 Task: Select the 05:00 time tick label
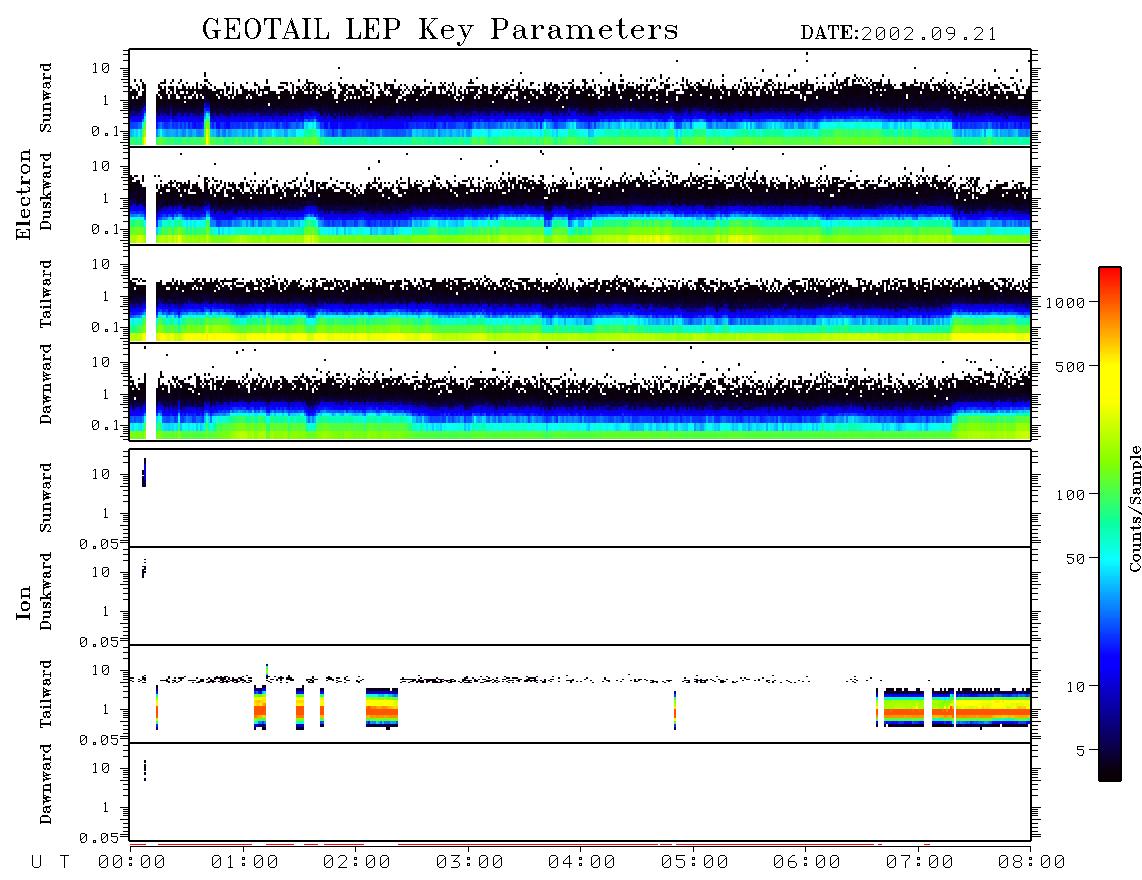click(x=695, y=863)
